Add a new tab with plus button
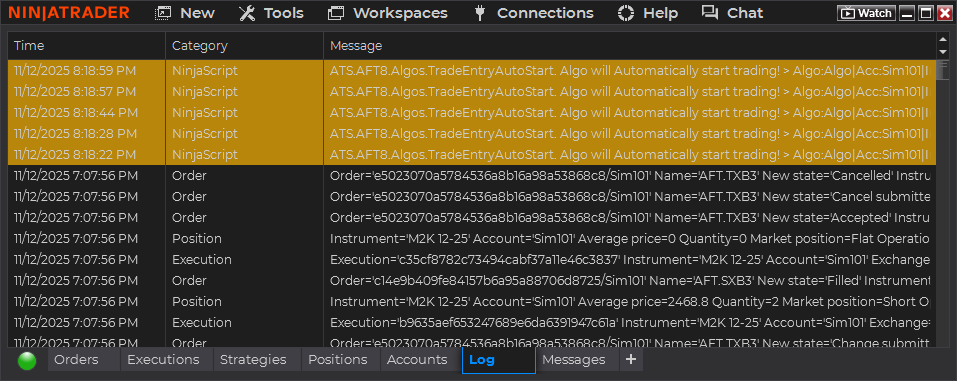The image size is (957, 381). (x=631, y=360)
